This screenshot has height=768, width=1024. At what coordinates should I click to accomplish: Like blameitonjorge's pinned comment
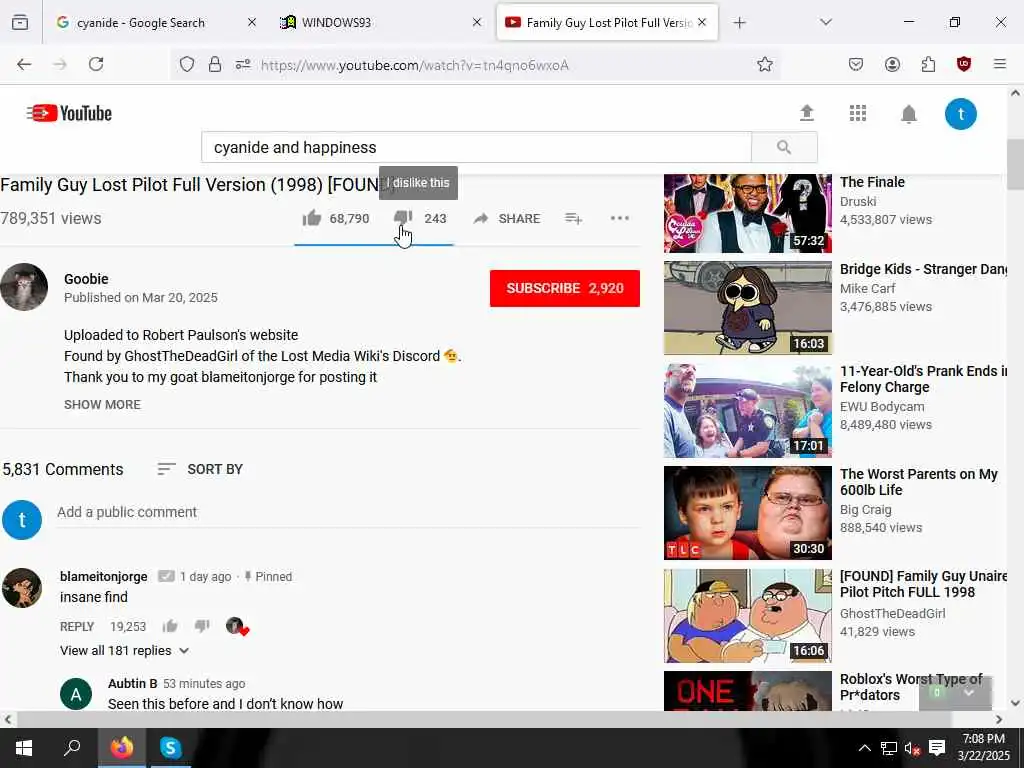click(170, 626)
